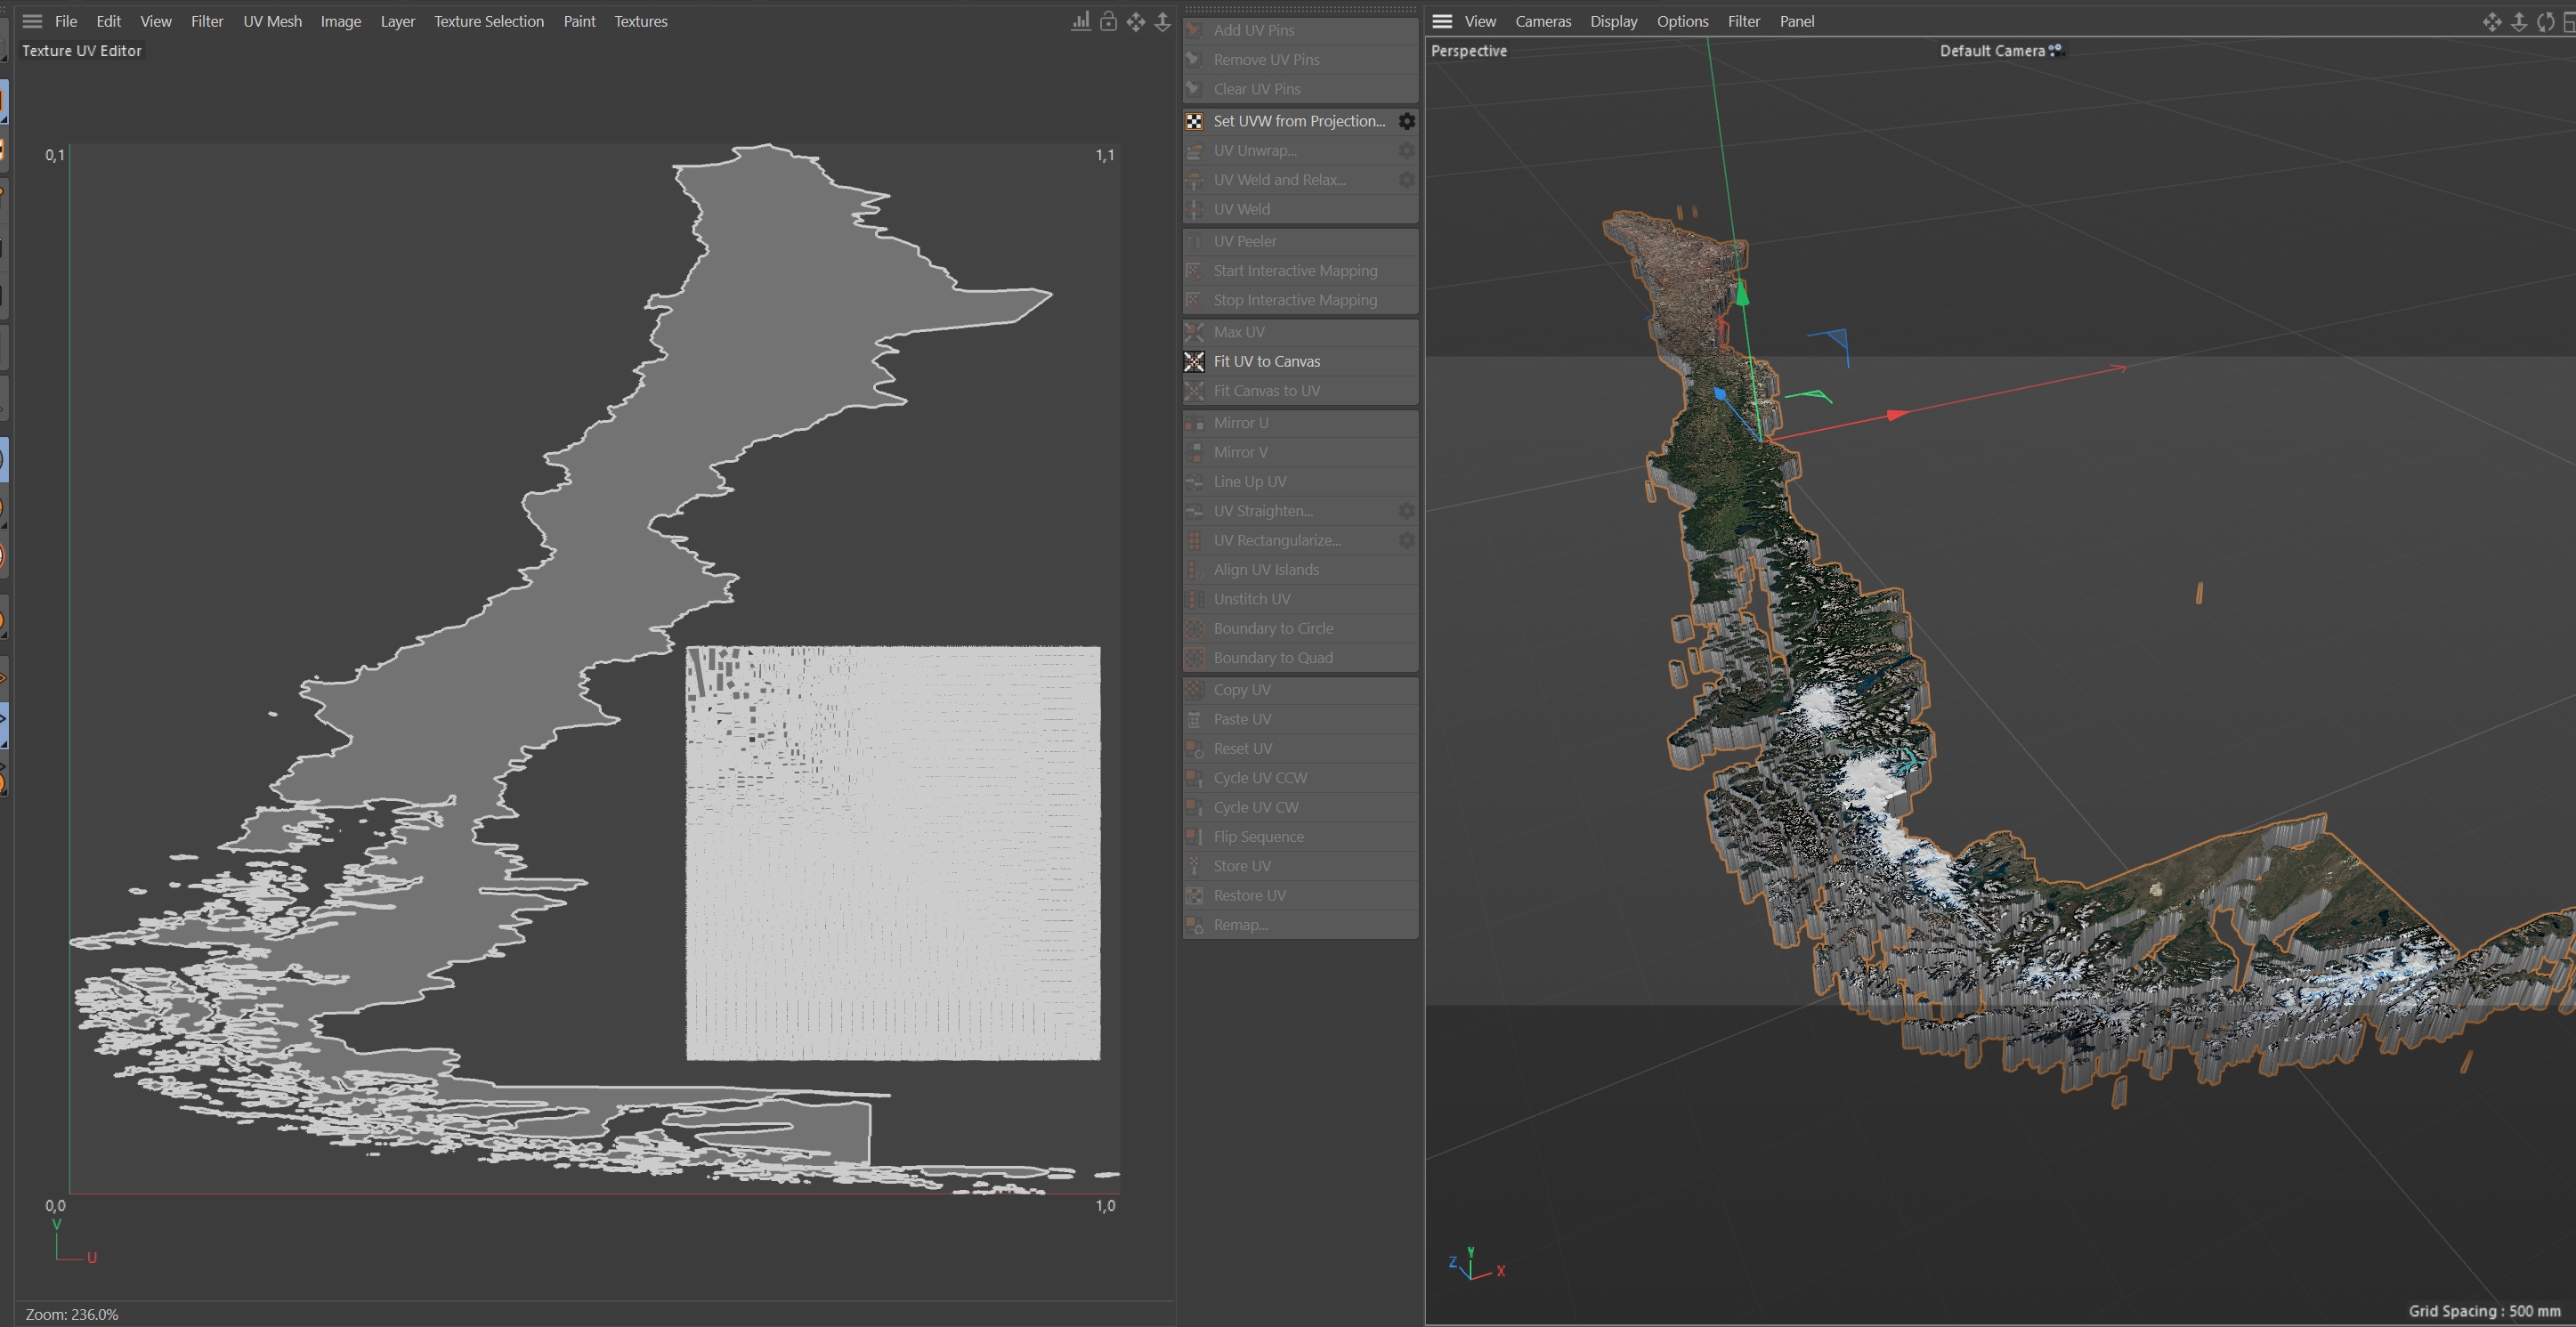Click Set UVW from Projection command

click(x=1298, y=121)
